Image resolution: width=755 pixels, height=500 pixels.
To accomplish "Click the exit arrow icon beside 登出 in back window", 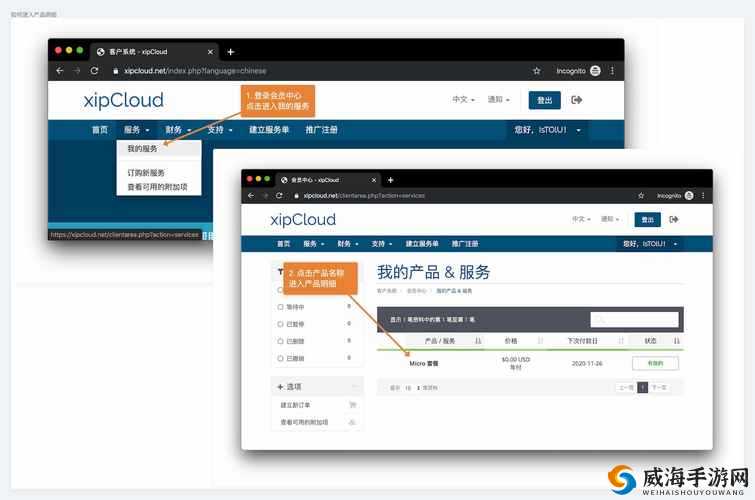I will [576, 100].
